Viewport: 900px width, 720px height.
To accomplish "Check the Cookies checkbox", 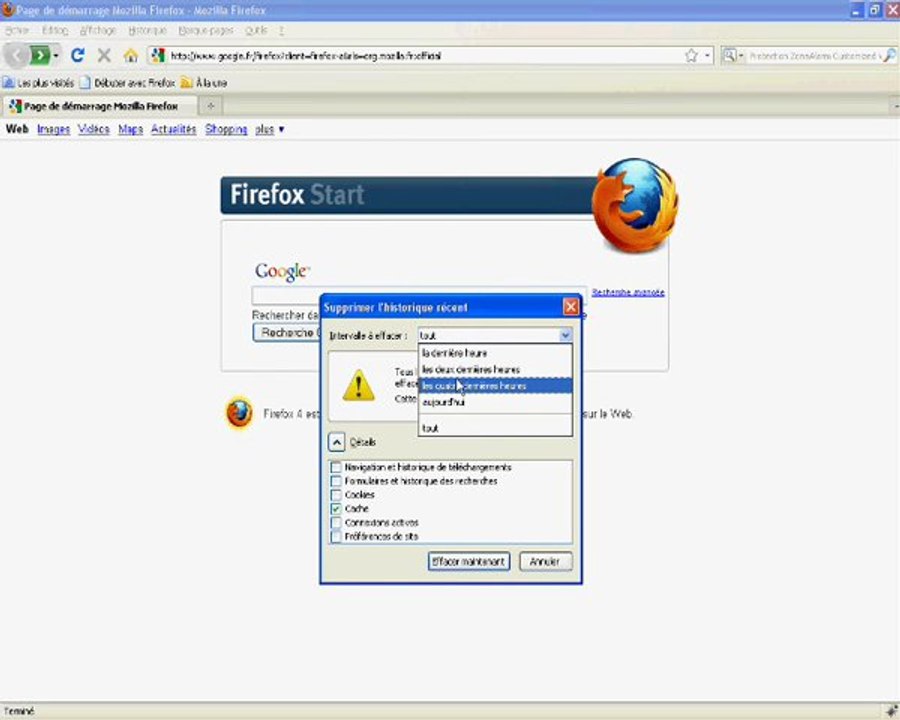I will point(336,495).
